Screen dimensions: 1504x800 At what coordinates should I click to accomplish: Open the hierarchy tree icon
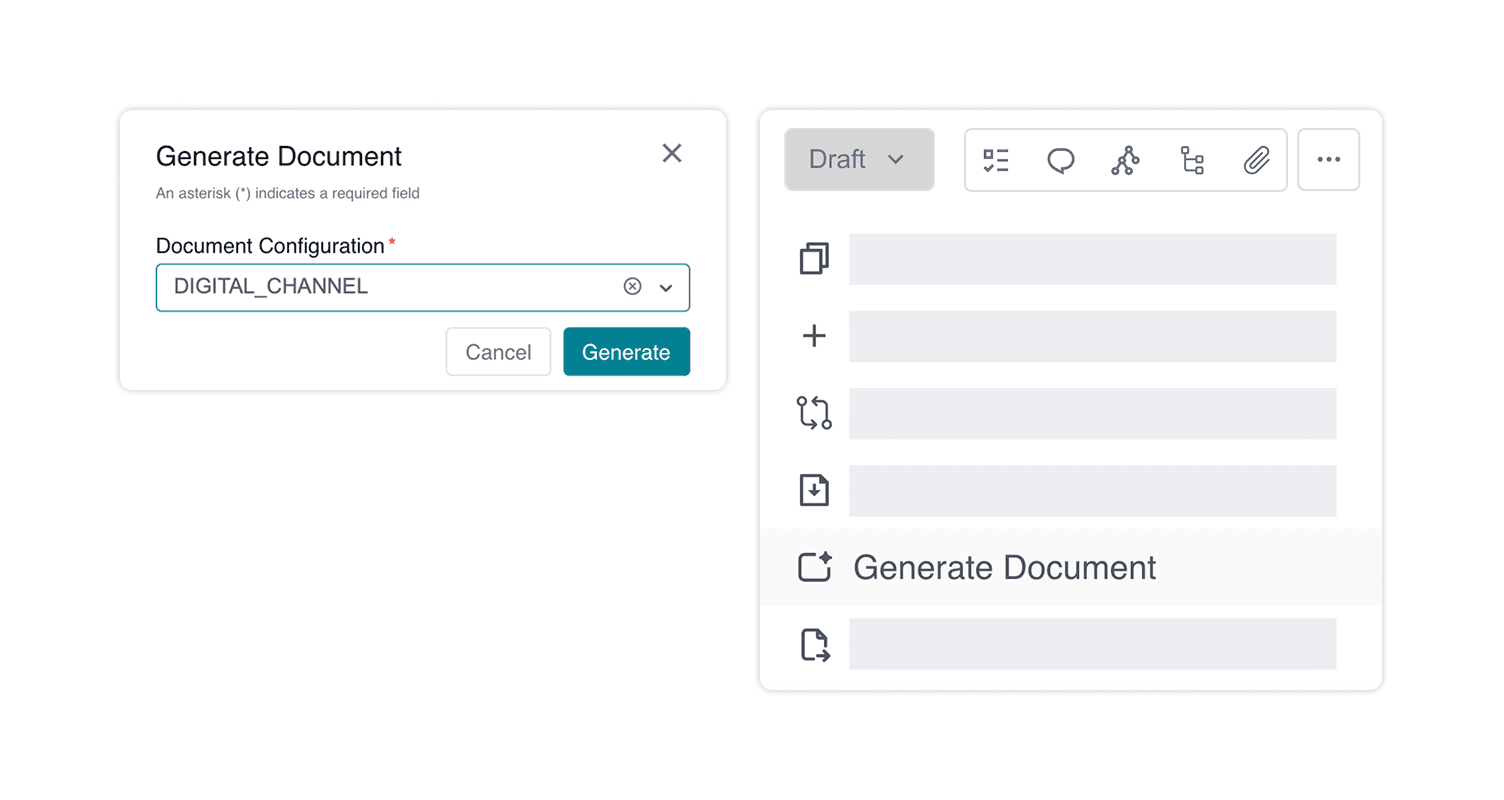tap(1192, 160)
